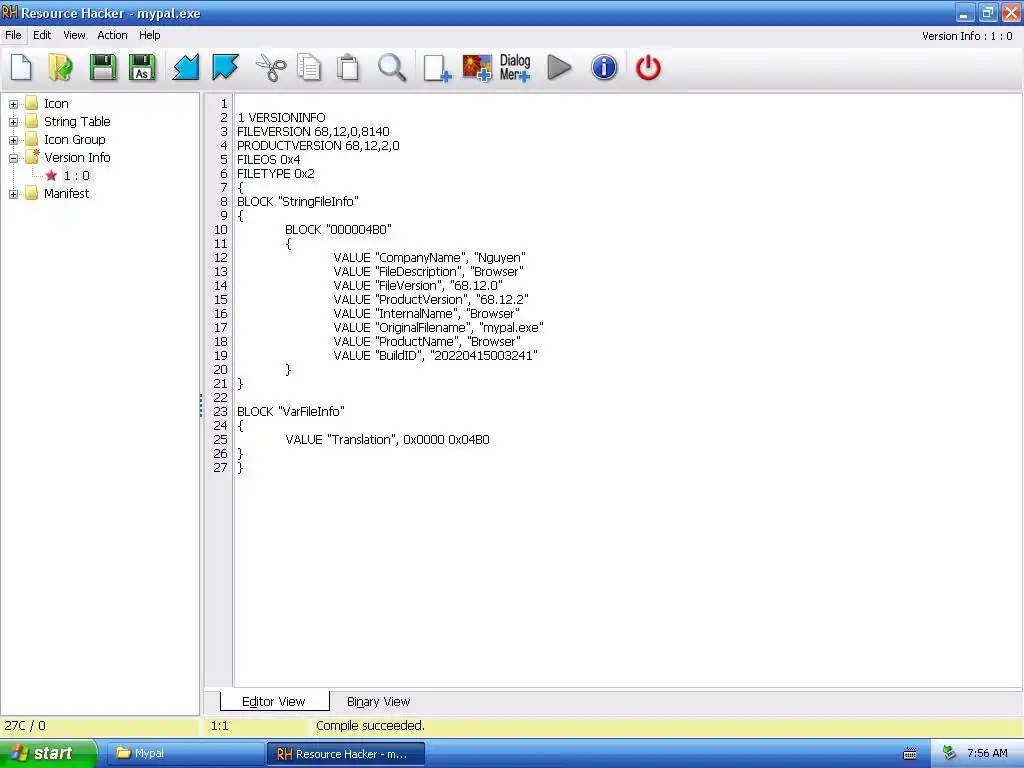
Task: Expand the Icon Group tree node
Action: (x=13, y=140)
